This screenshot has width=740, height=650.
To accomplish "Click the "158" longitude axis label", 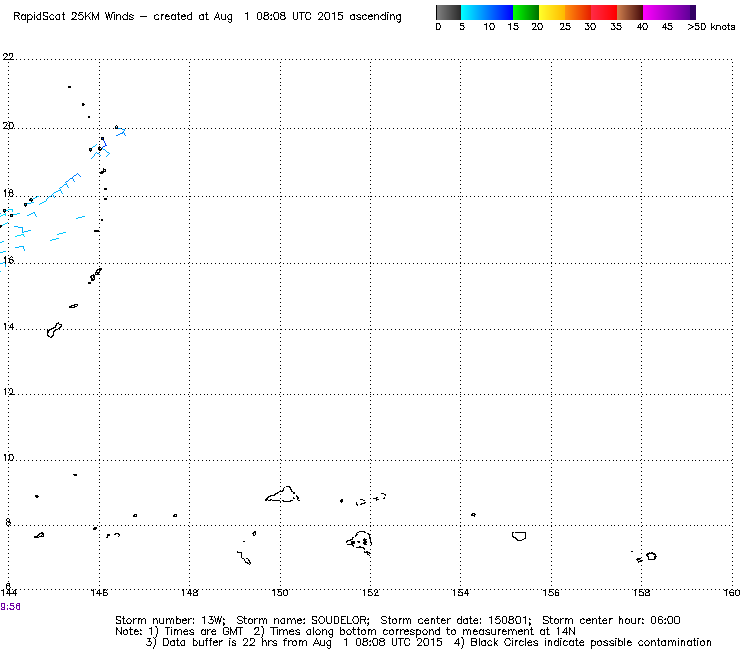I will [641, 592].
